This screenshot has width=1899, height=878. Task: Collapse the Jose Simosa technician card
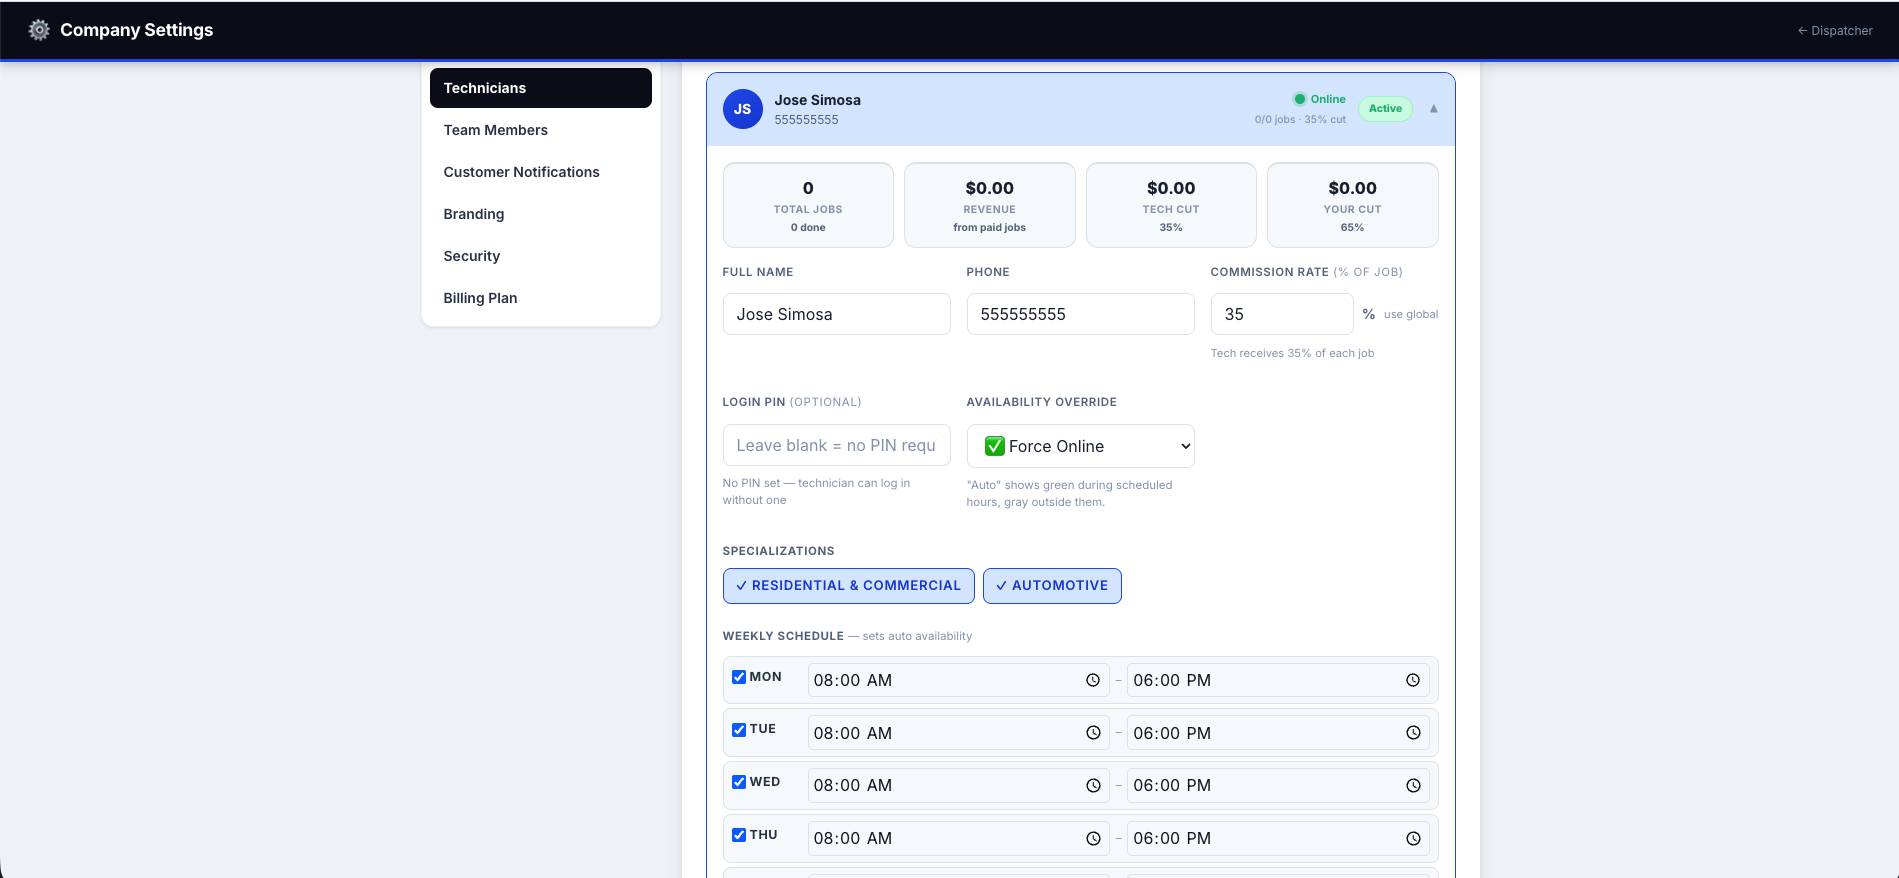[1434, 109]
